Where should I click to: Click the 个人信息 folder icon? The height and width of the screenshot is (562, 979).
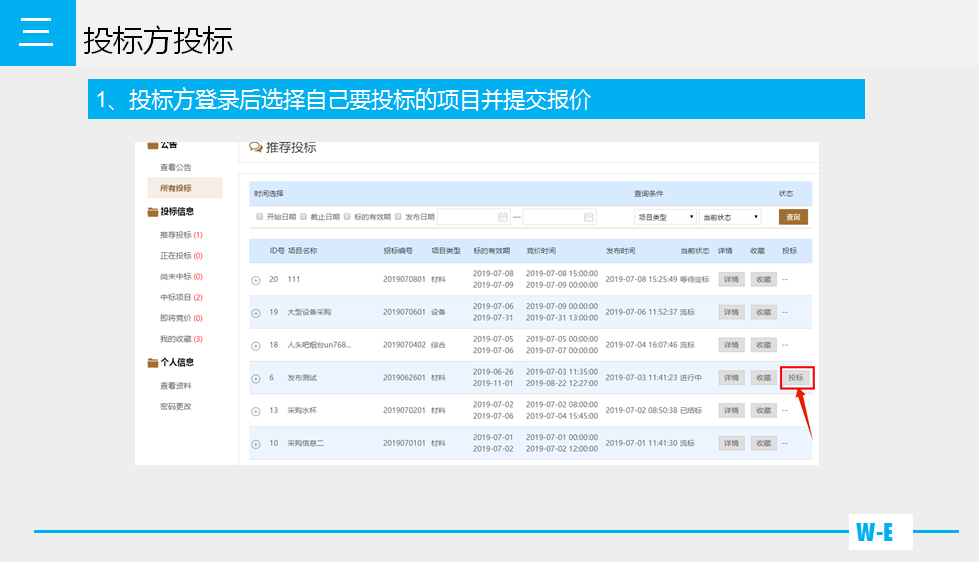(153, 363)
